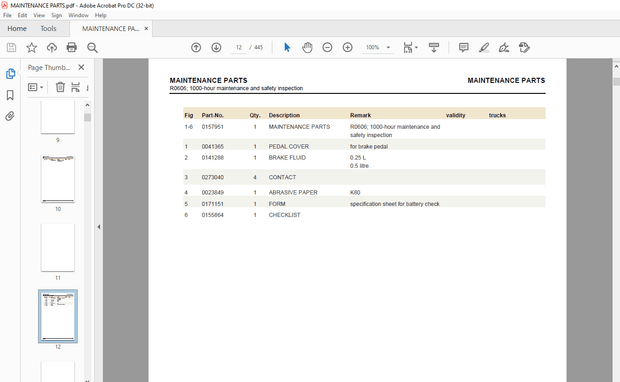Select the MAINTENANCE PA... document tab
Image resolution: width=620 pixels, height=382 pixels.
pos(110,28)
